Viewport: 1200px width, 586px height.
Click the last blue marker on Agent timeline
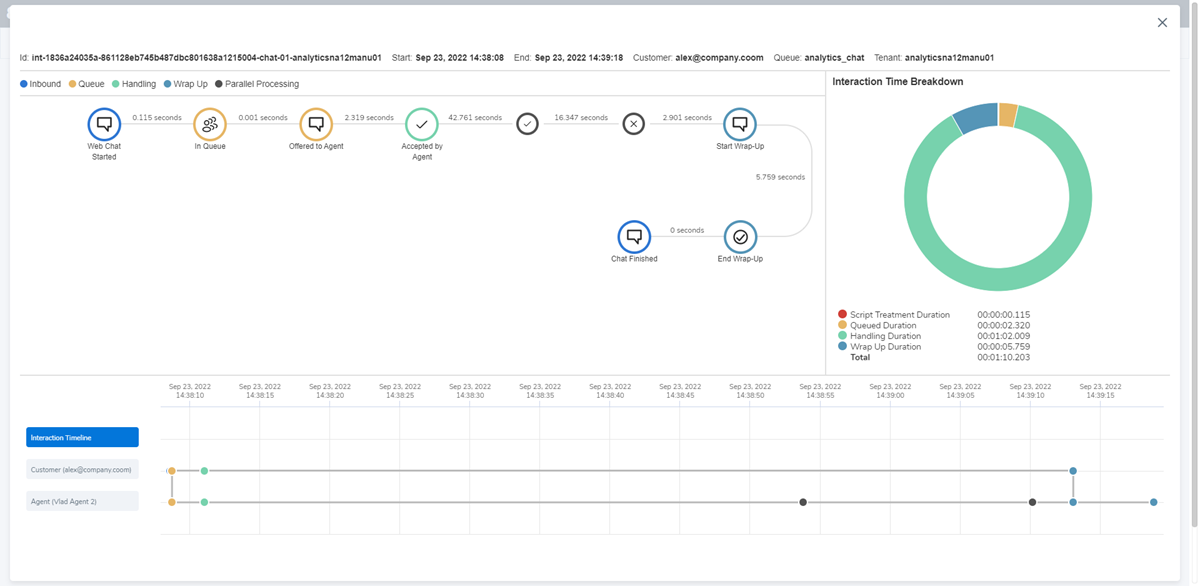[x=1153, y=502]
